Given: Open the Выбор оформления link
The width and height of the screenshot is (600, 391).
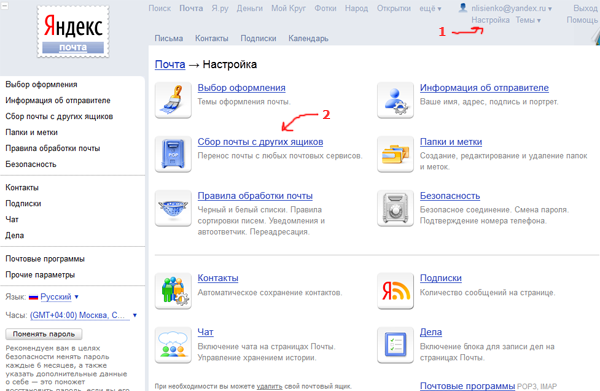Looking at the screenshot, I should (x=241, y=88).
